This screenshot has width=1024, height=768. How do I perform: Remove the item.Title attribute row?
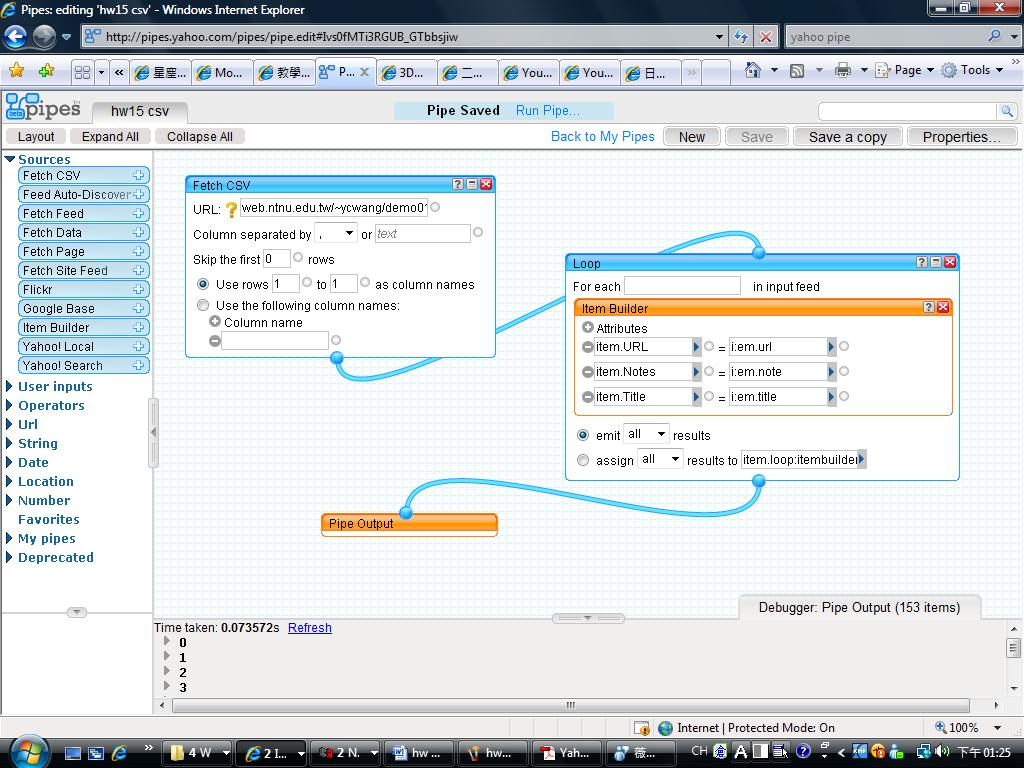[x=588, y=396]
